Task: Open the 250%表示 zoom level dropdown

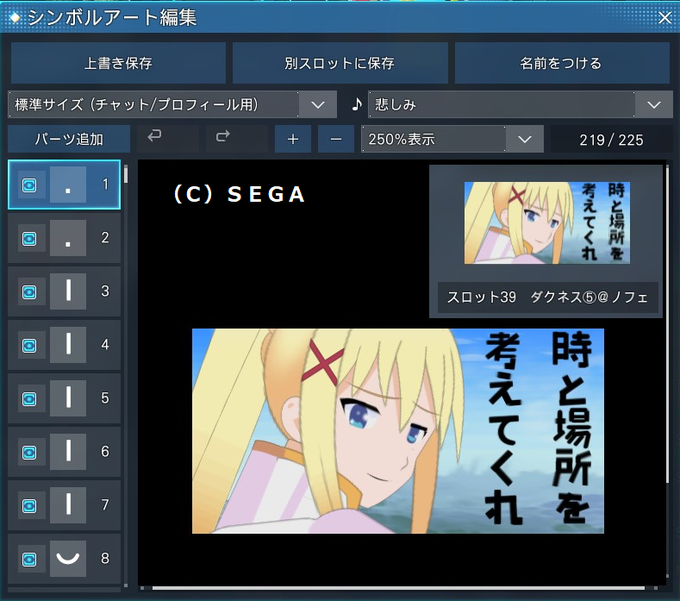Action: tap(452, 139)
